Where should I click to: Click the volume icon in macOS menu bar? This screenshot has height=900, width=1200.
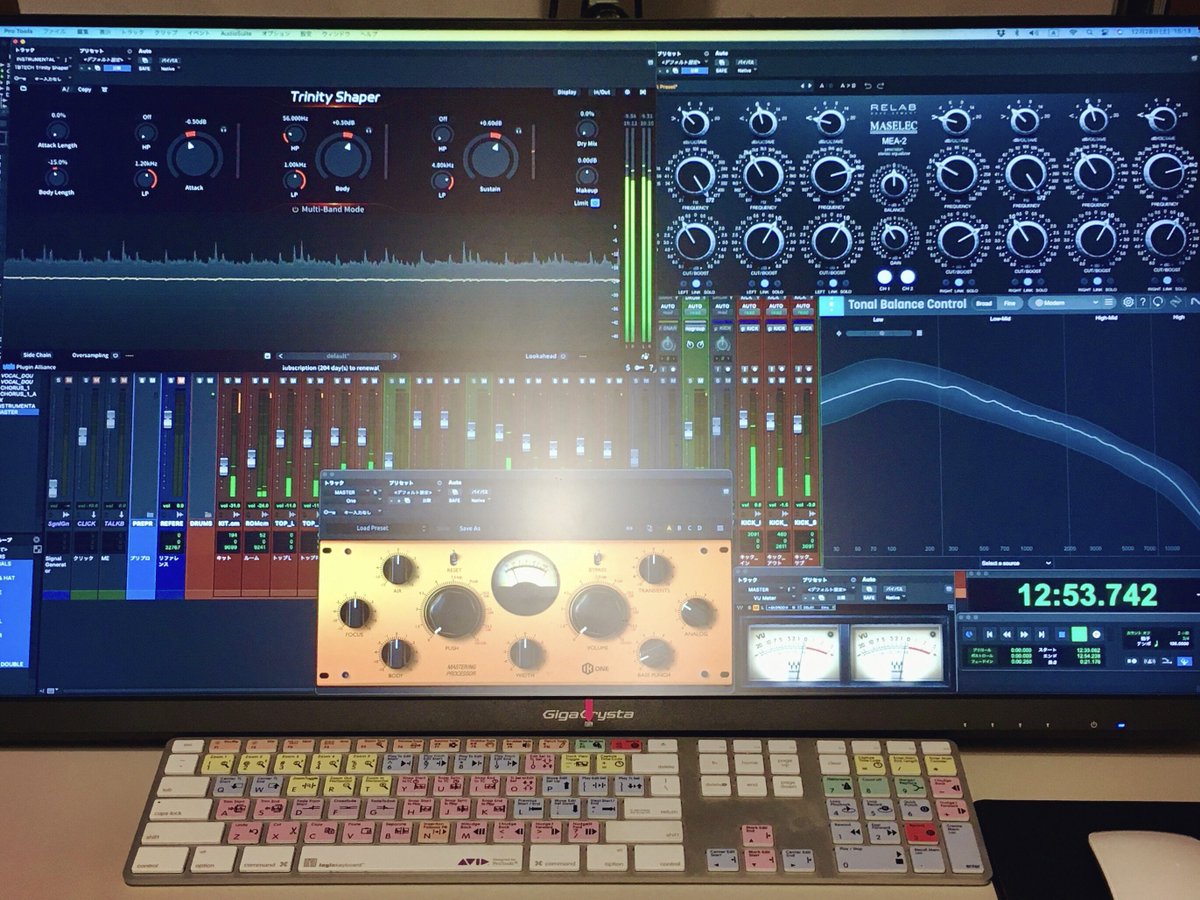tap(1032, 32)
